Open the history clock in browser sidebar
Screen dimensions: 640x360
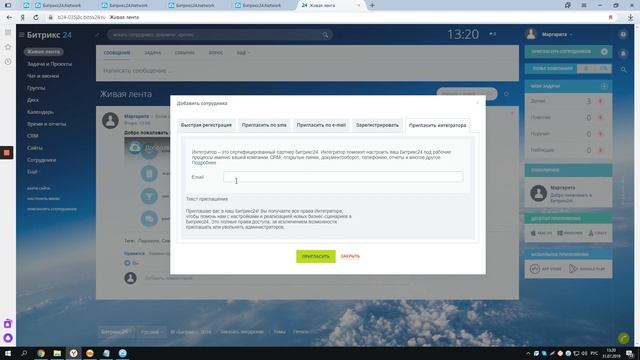(x=8, y=62)
